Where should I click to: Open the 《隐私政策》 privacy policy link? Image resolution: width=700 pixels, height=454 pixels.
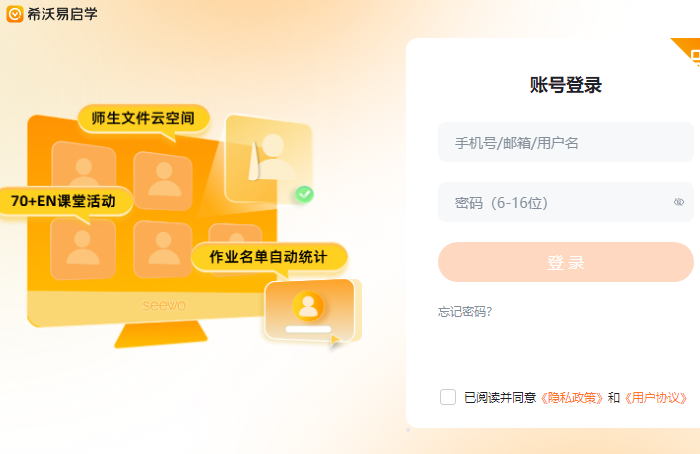(572, 397)
